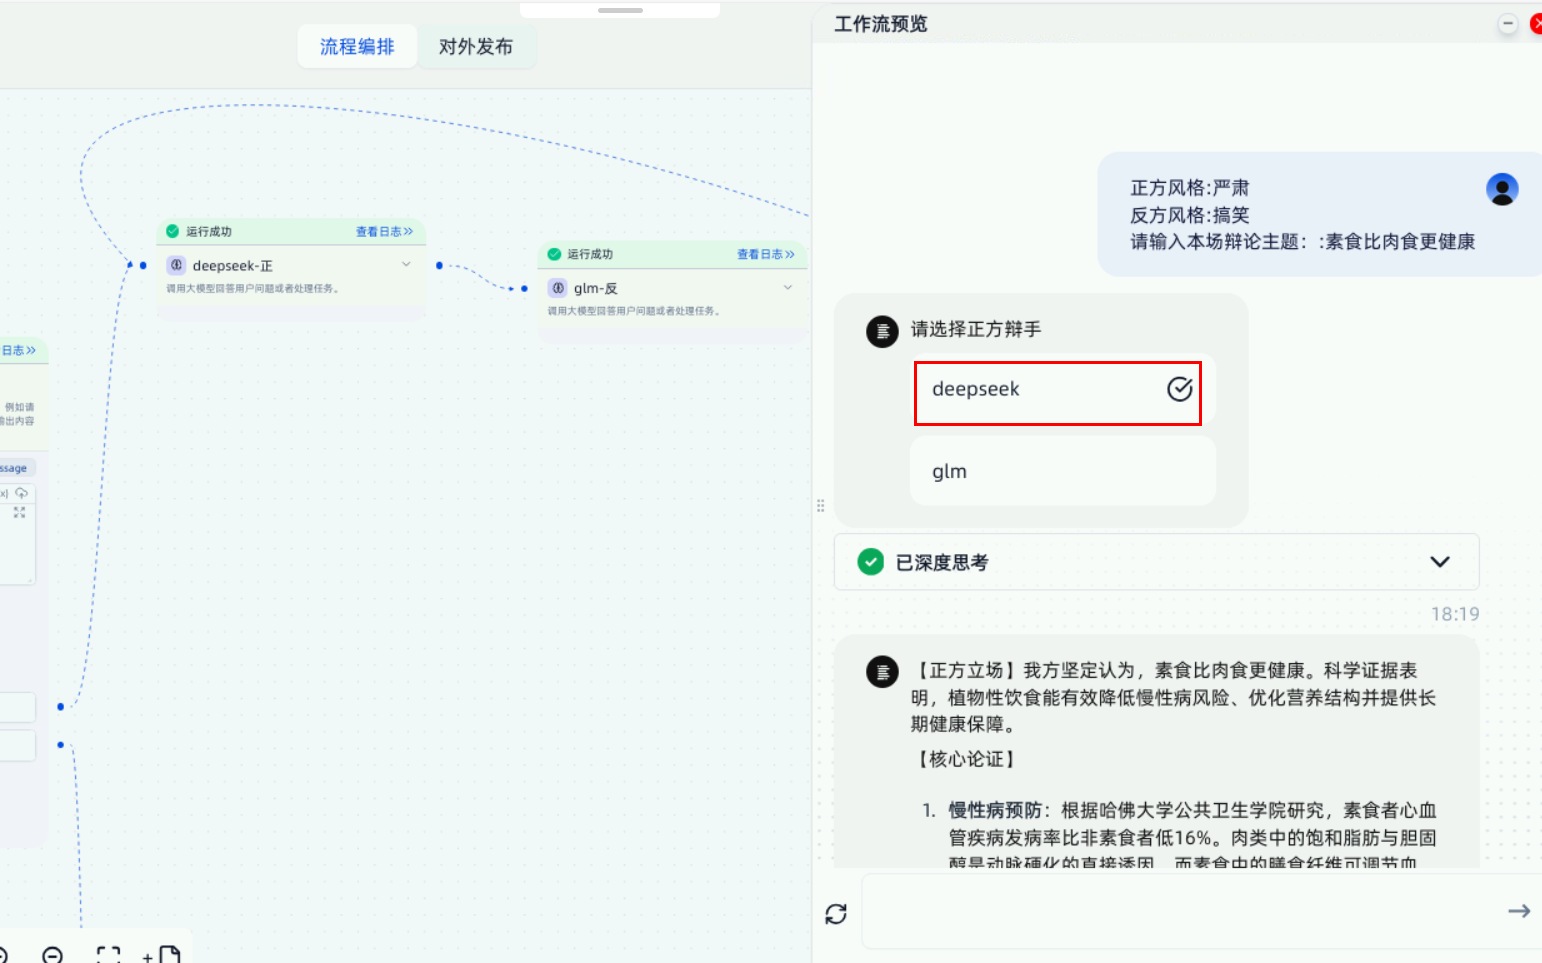Open 查看日志 on the glm-反 node
Image resolution: width=1542 pixels, height=963 pixels.
coord(766,254)
